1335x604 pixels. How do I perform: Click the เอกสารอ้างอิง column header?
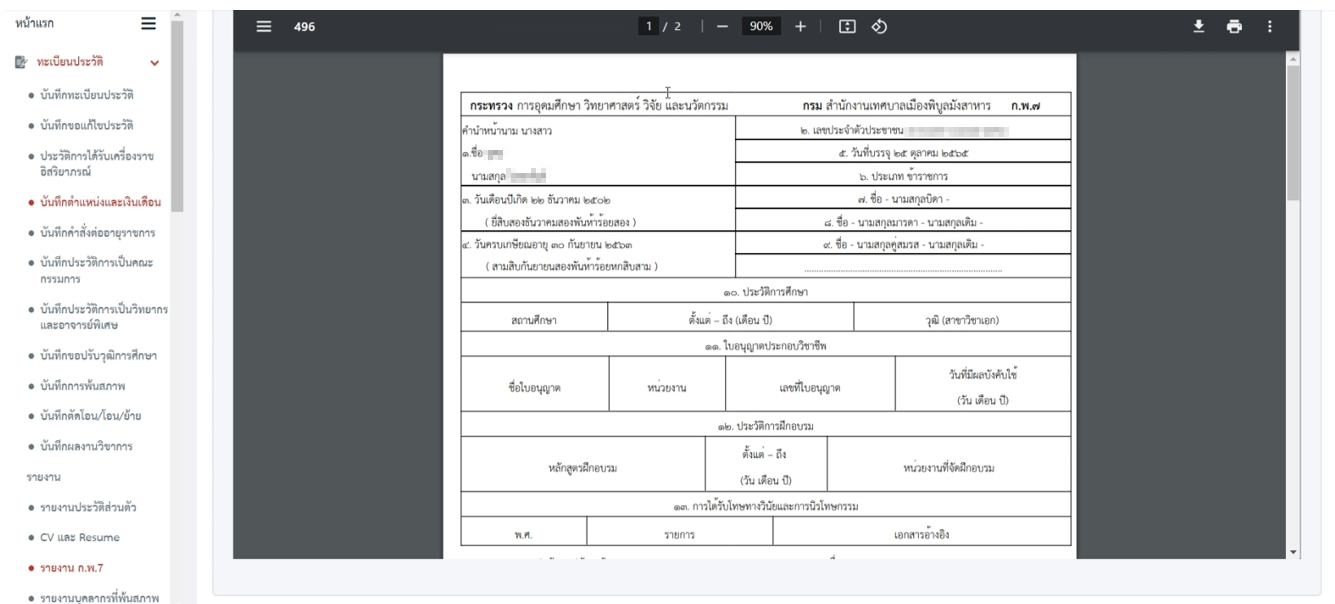pyautogui.click(x=920, y=535)
